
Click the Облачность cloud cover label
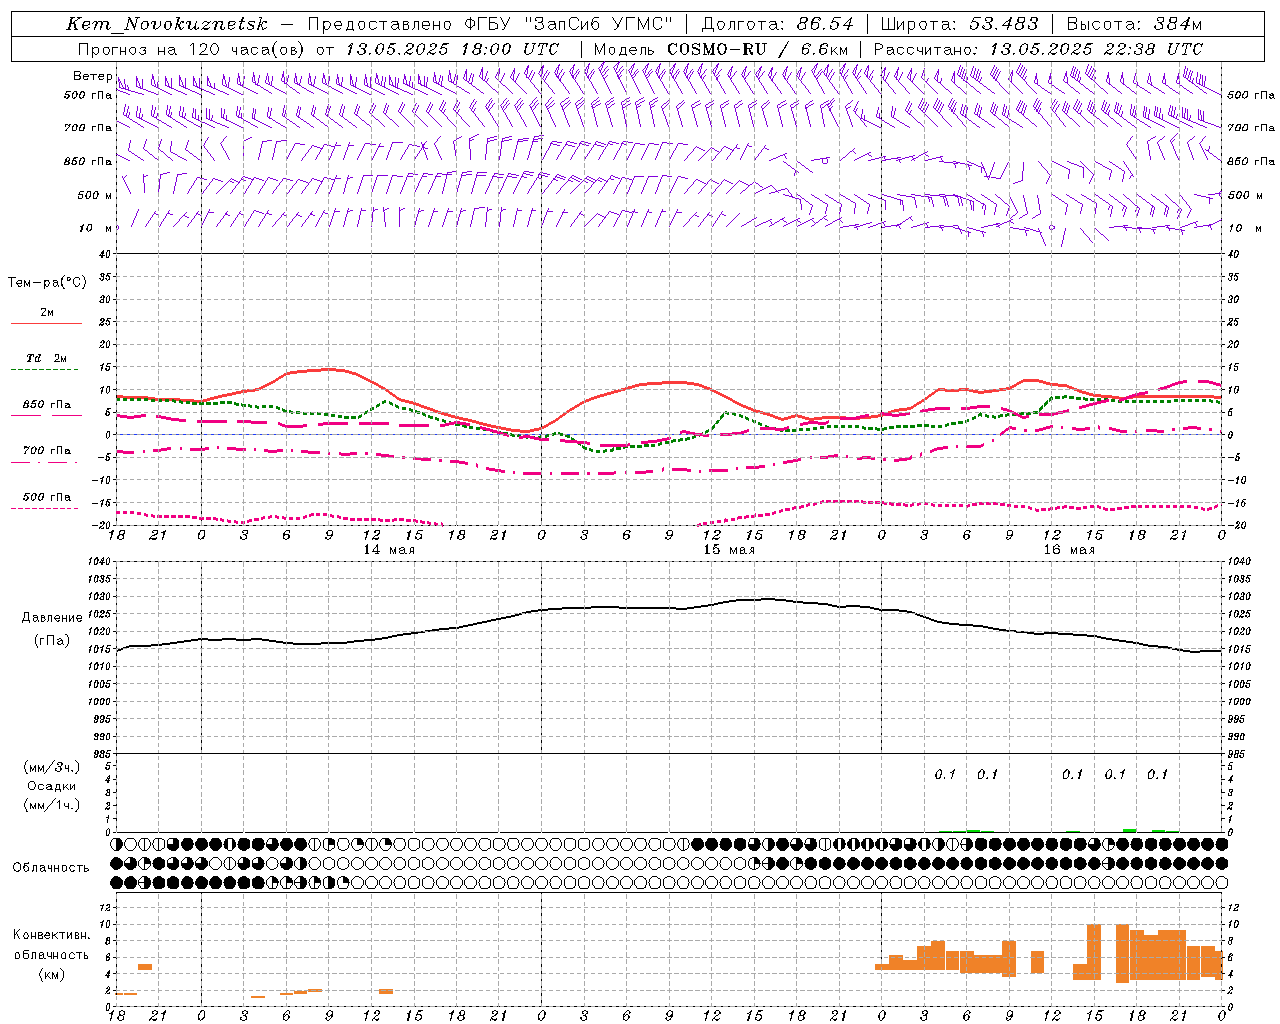coord(51,867)
